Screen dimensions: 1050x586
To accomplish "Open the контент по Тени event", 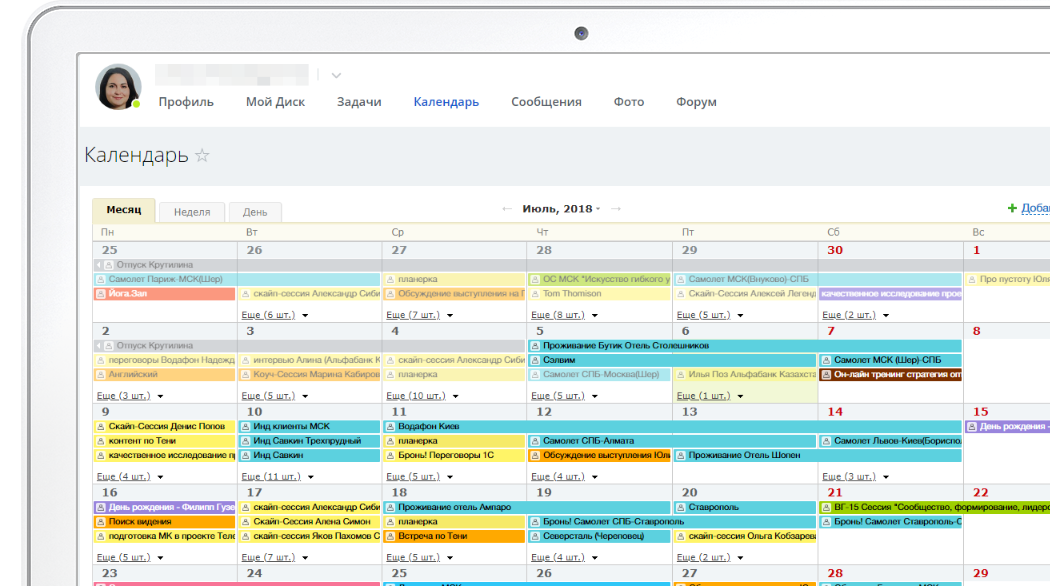I will click(165, 441).
